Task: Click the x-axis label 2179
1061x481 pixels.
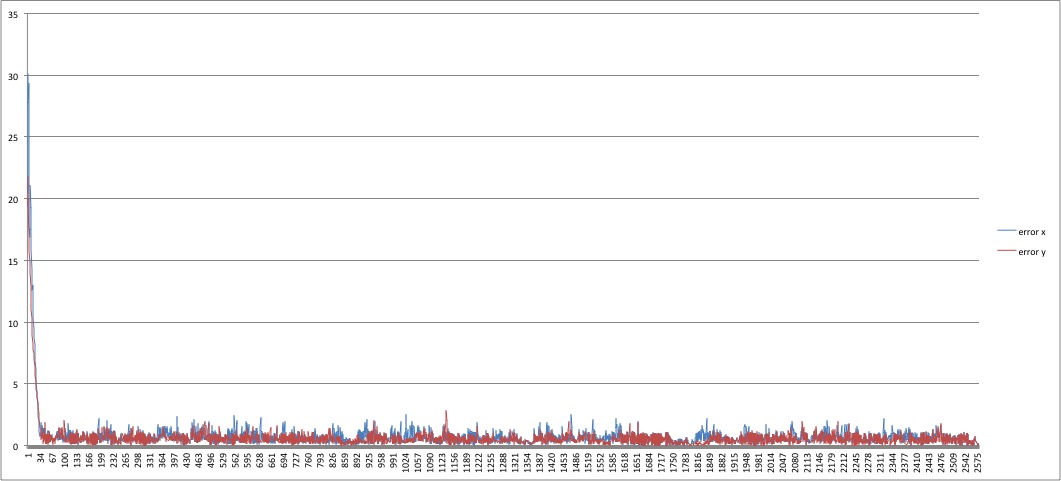Action: 832,461
